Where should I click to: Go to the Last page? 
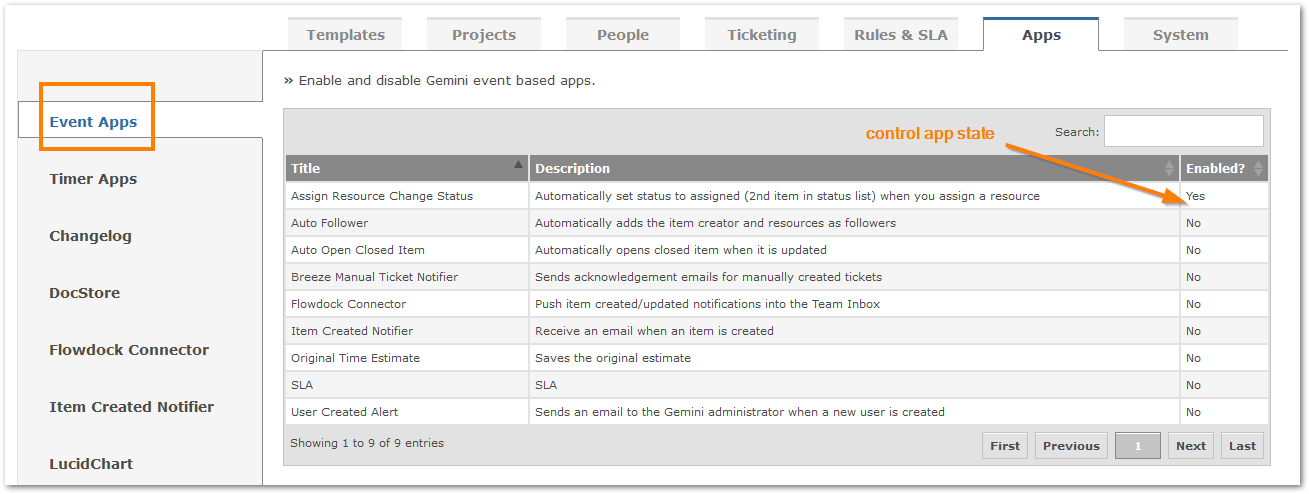[1242, 446]
